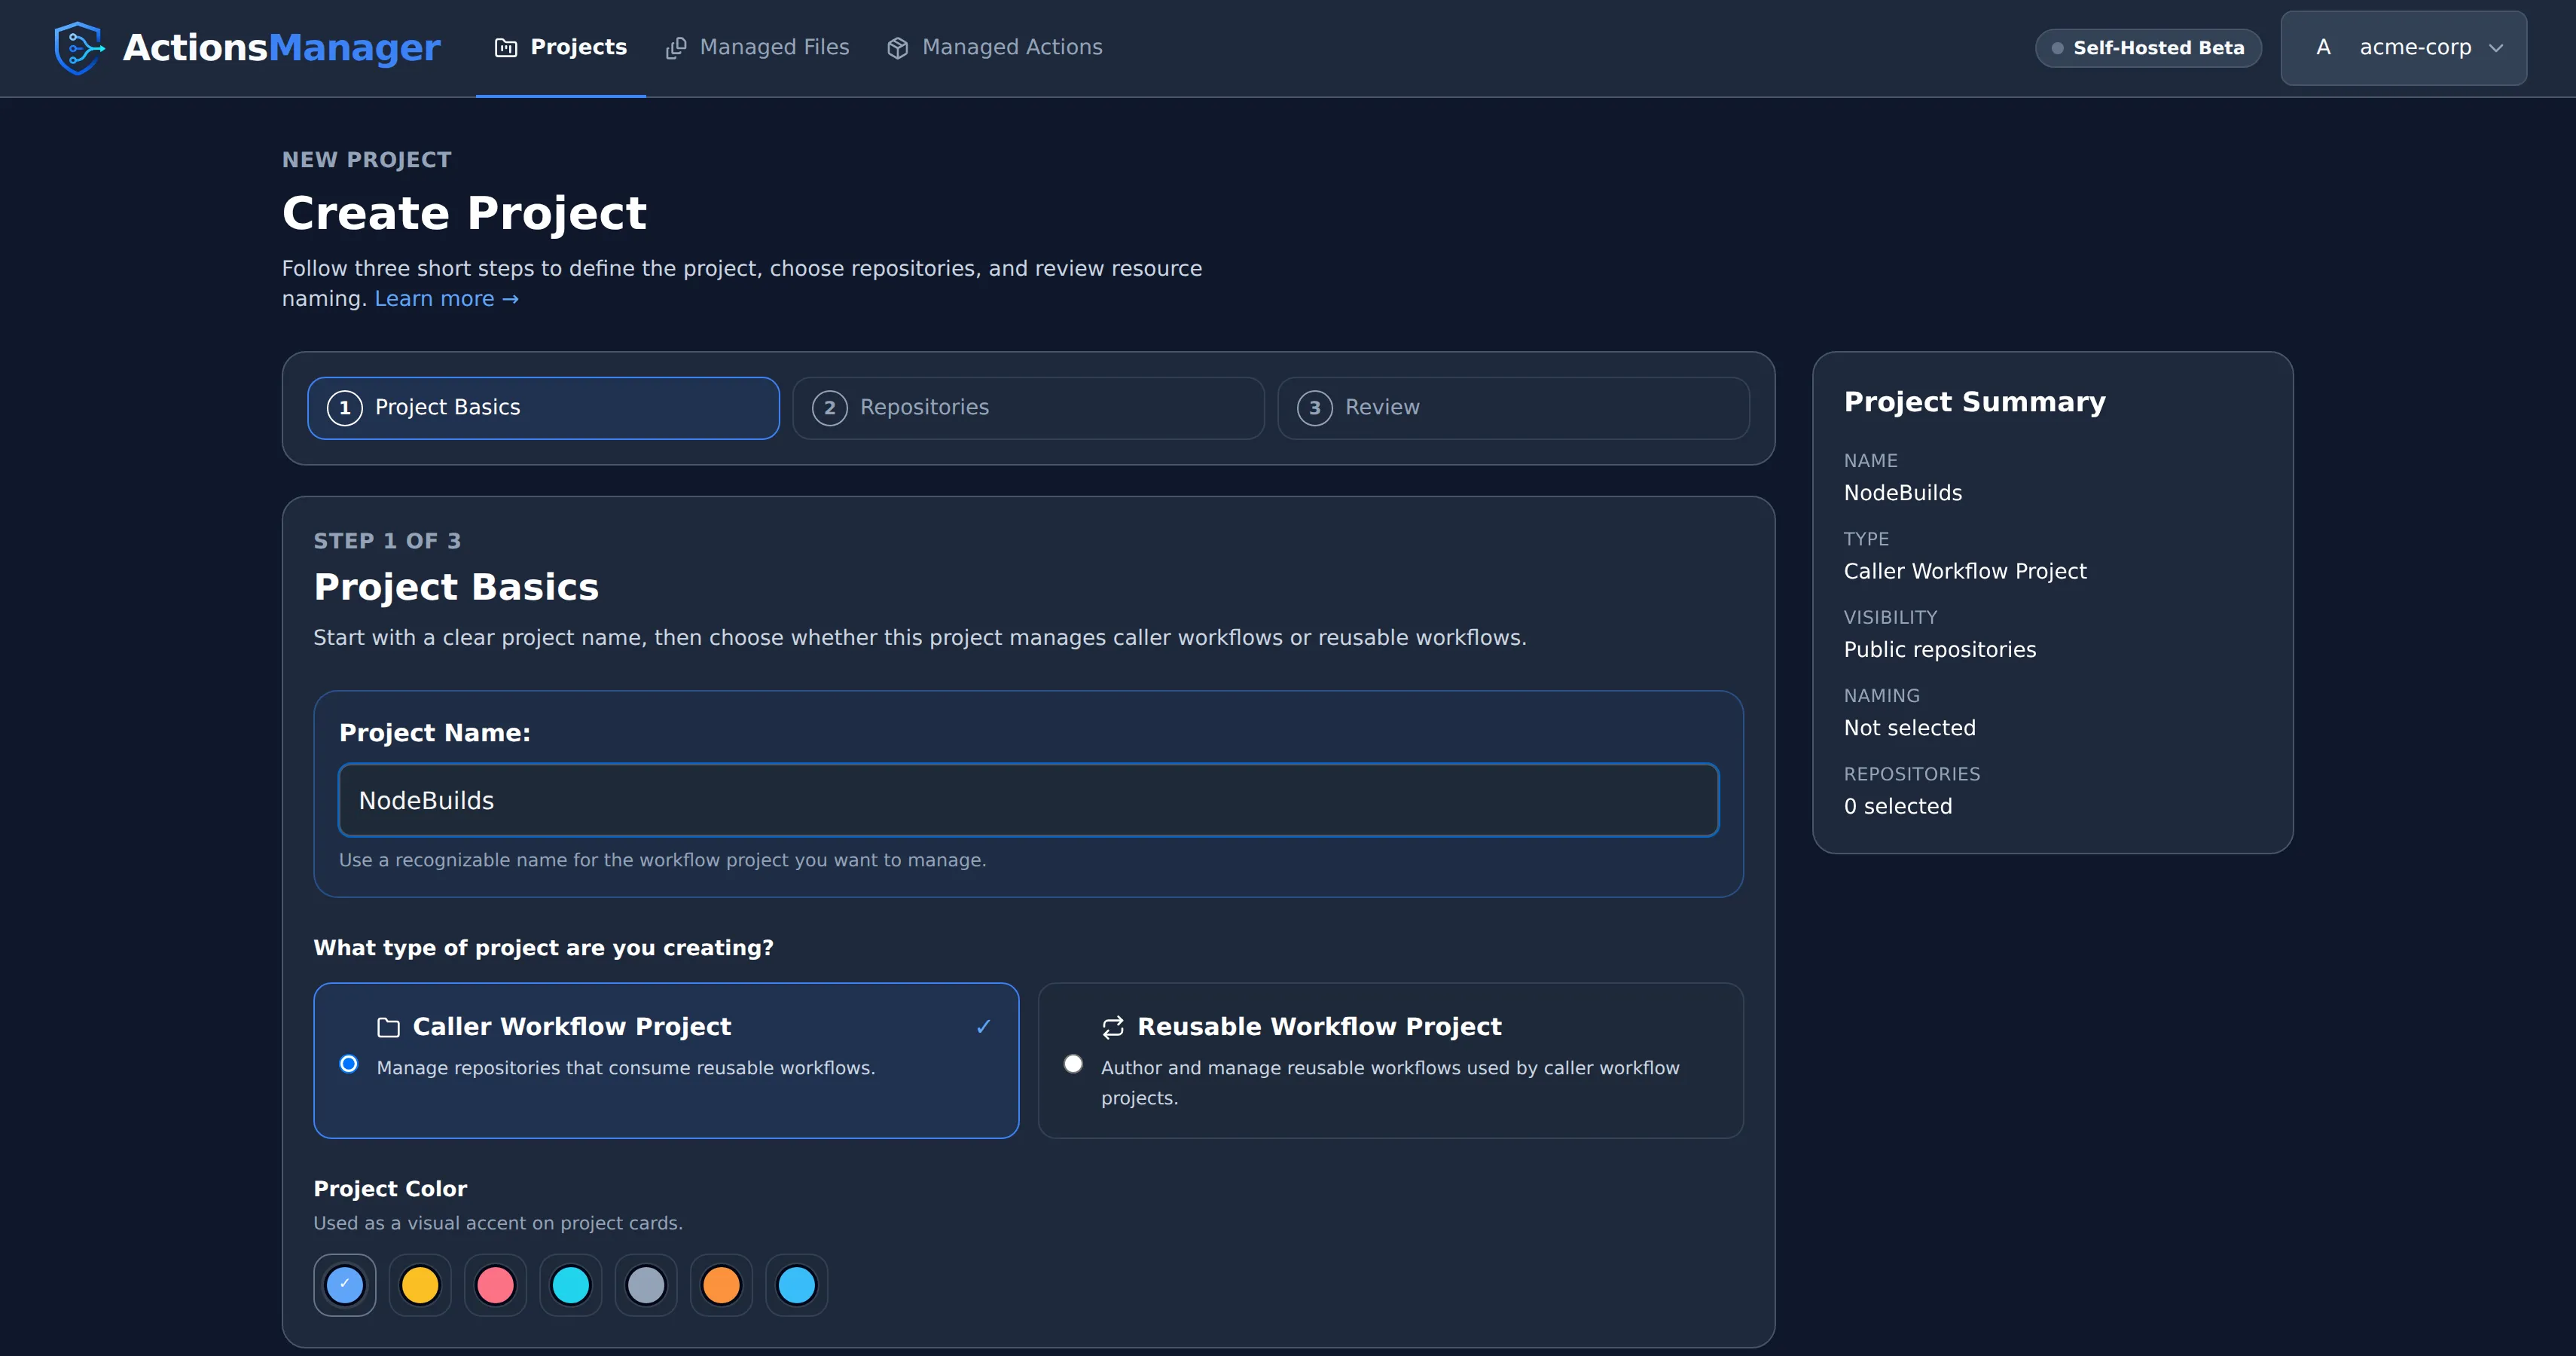The image size is (2576, 1356).
Task: Click 'NodeBuilds' name in Project Summary
Action: [x=1902, y=493]
